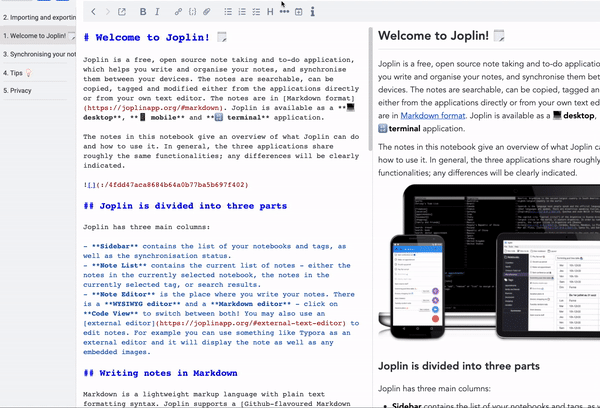Screen dimensions: 600x408
Task: Click '**WYSIWYG editor**' text in editor
Action: pos(142,304)
